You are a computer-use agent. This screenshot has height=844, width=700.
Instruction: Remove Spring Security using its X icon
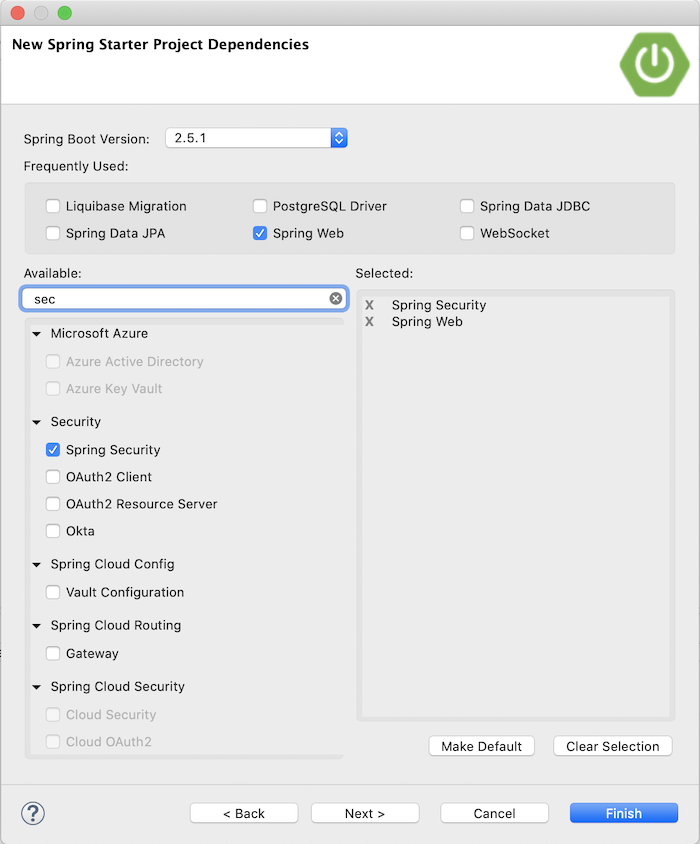pos(370,305)
